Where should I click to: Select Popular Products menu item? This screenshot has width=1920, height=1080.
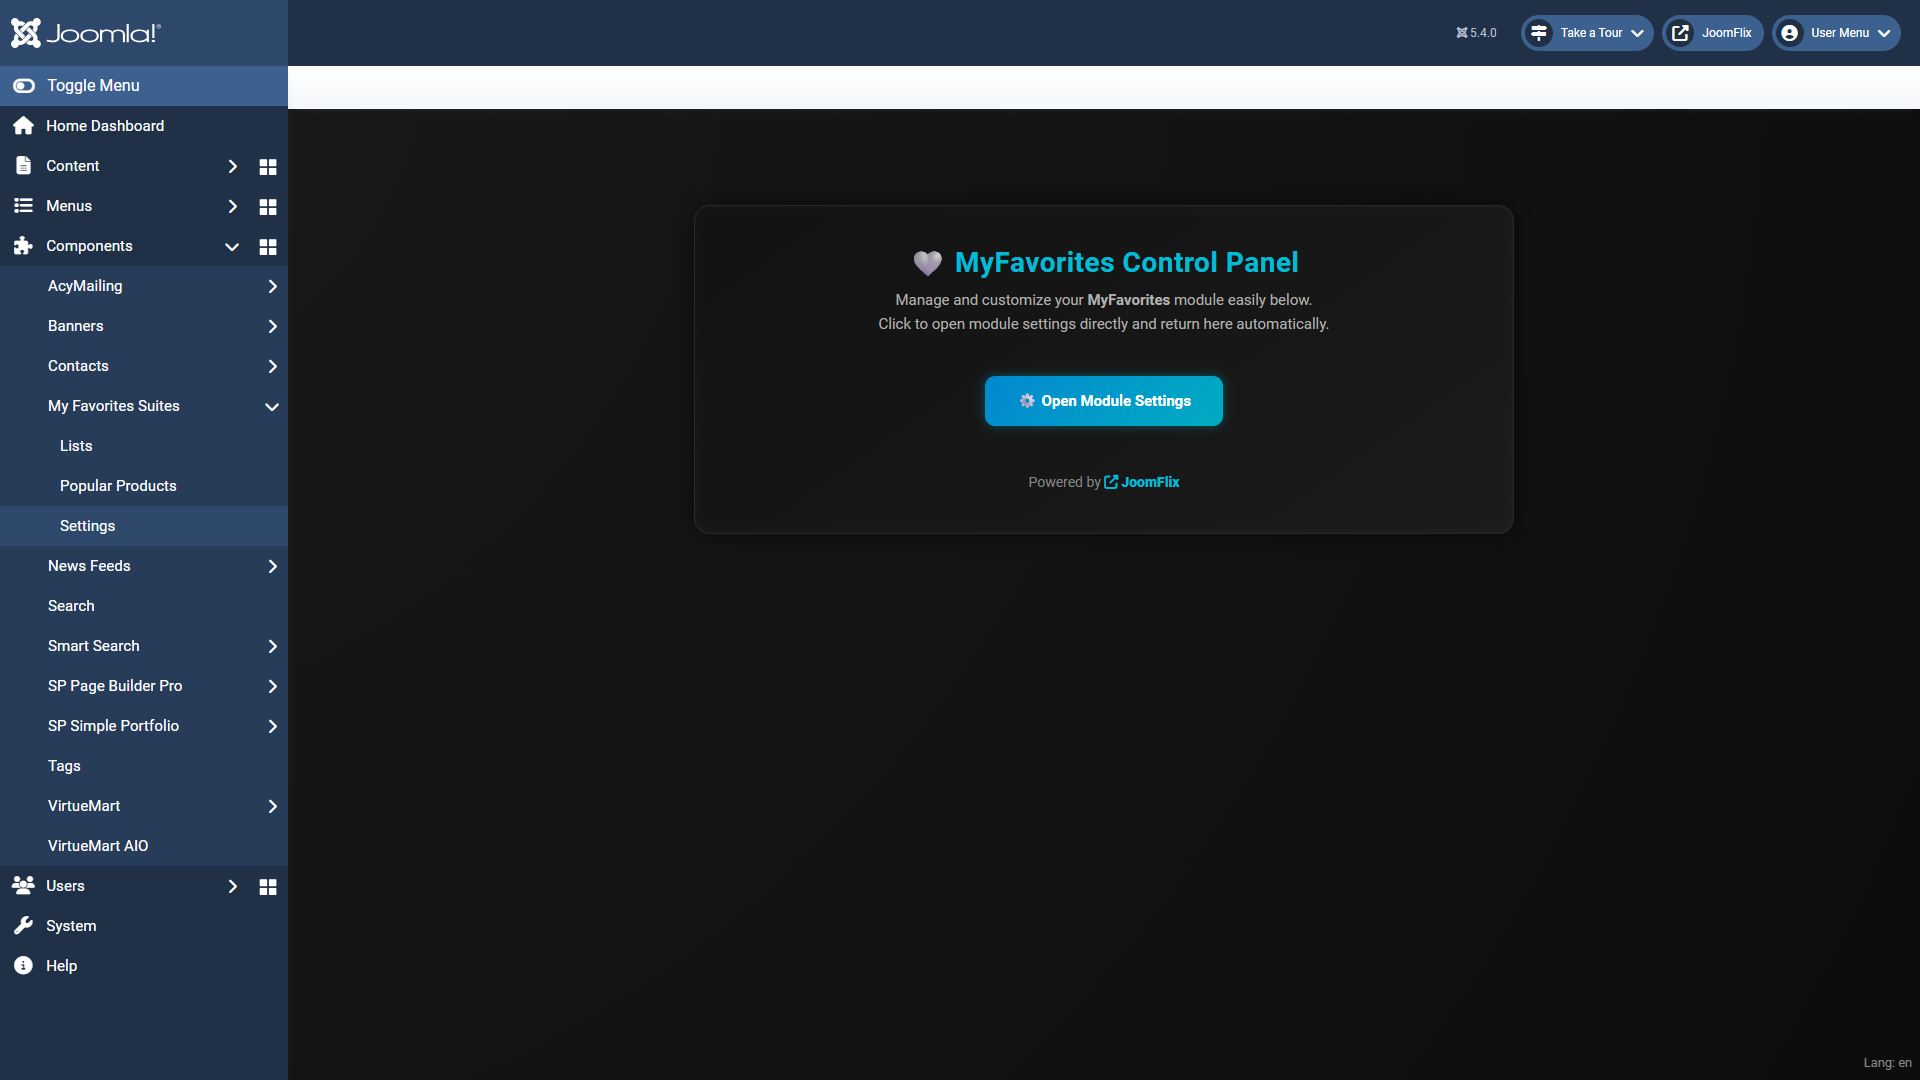(118, 486)
